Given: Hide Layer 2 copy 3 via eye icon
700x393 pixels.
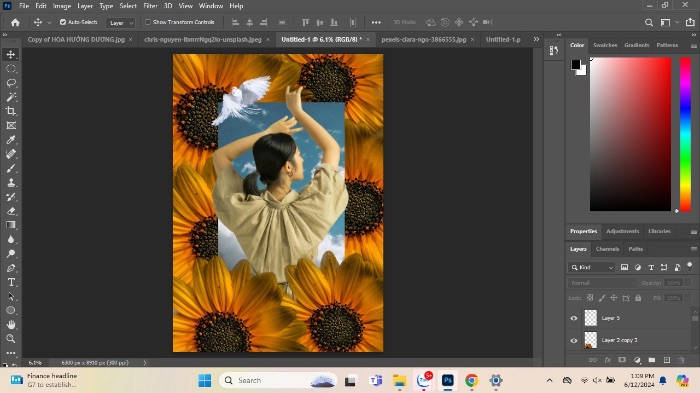Looking at the screenshot, I should 574,341.
